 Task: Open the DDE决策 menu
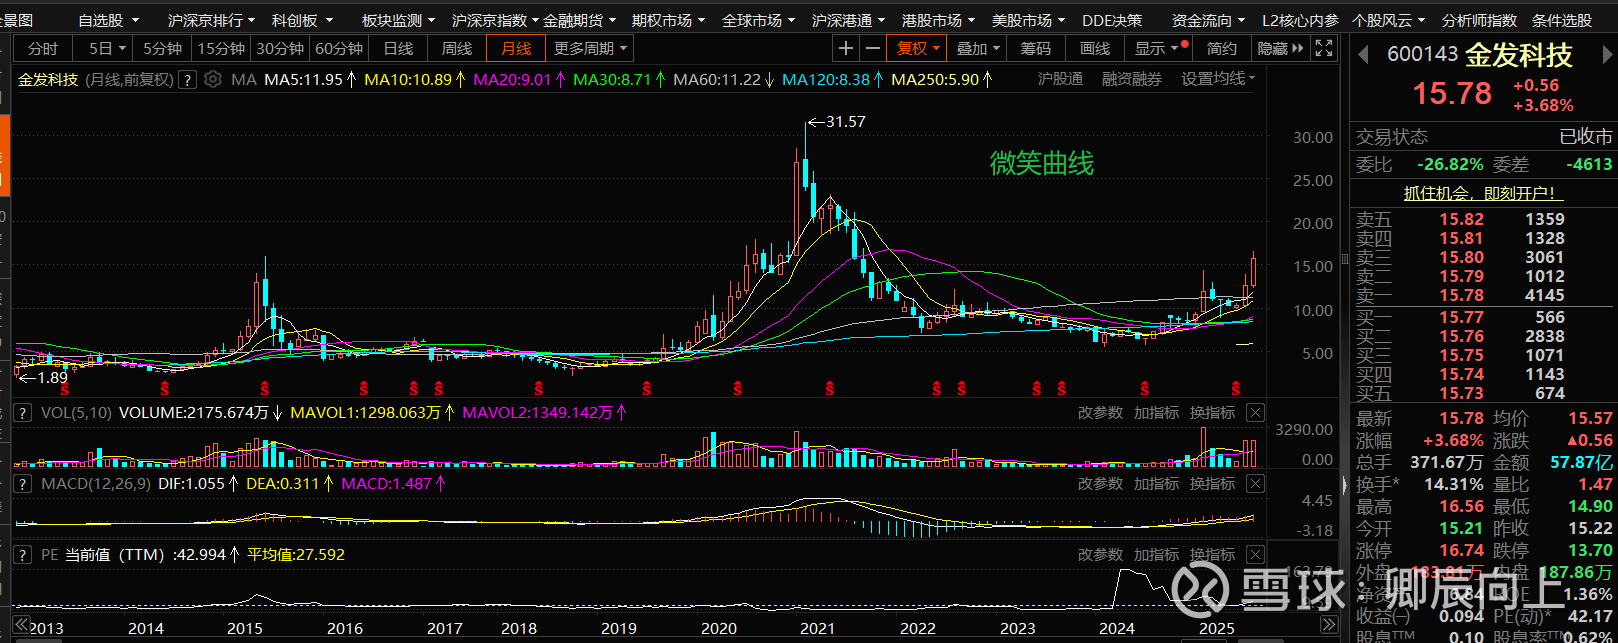point(1112,20)
